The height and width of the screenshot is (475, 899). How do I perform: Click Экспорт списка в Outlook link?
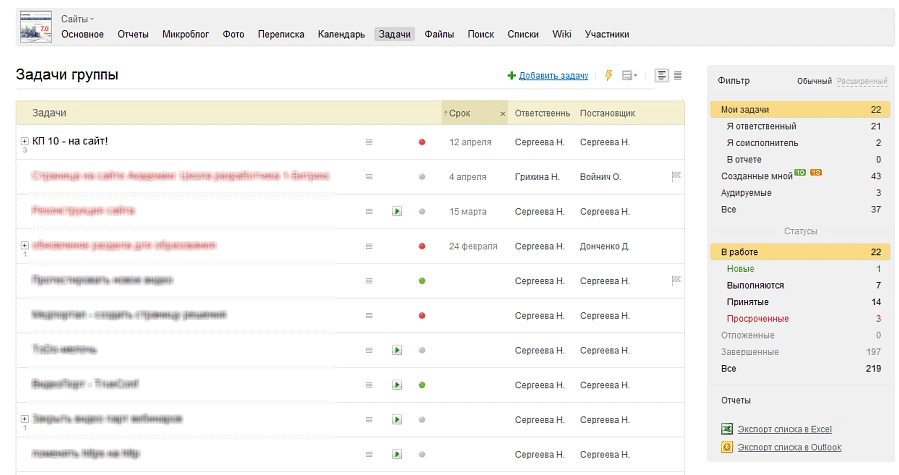point(789,447)
